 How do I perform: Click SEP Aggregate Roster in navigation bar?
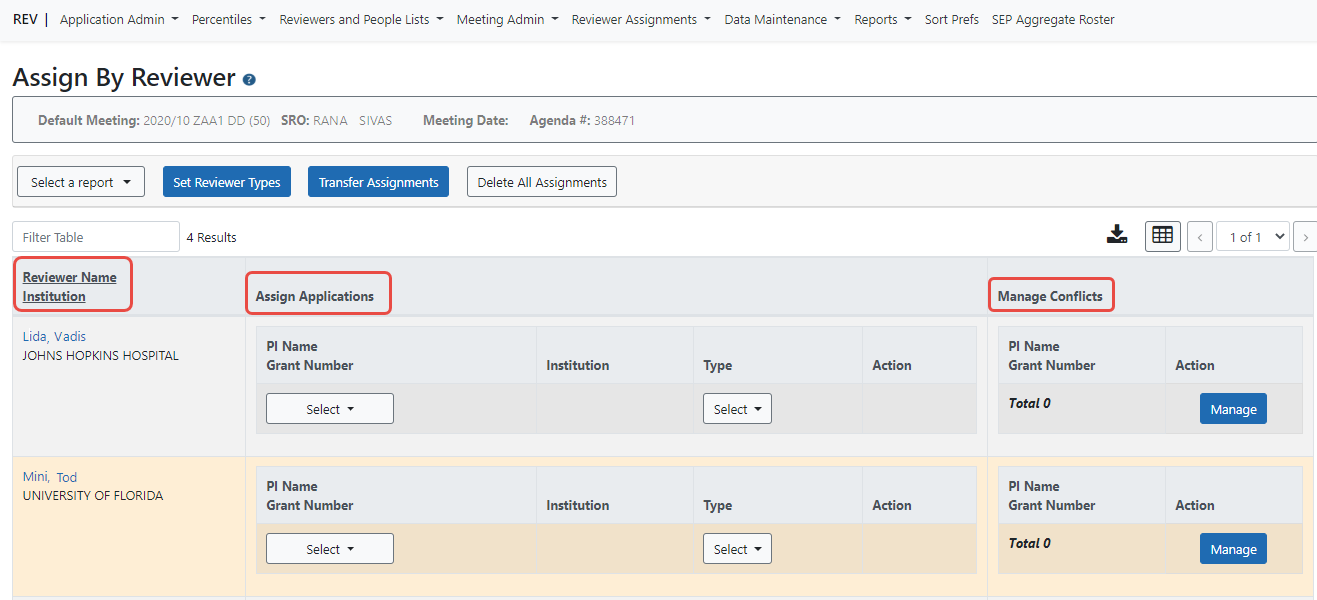tap(1052, 20)
